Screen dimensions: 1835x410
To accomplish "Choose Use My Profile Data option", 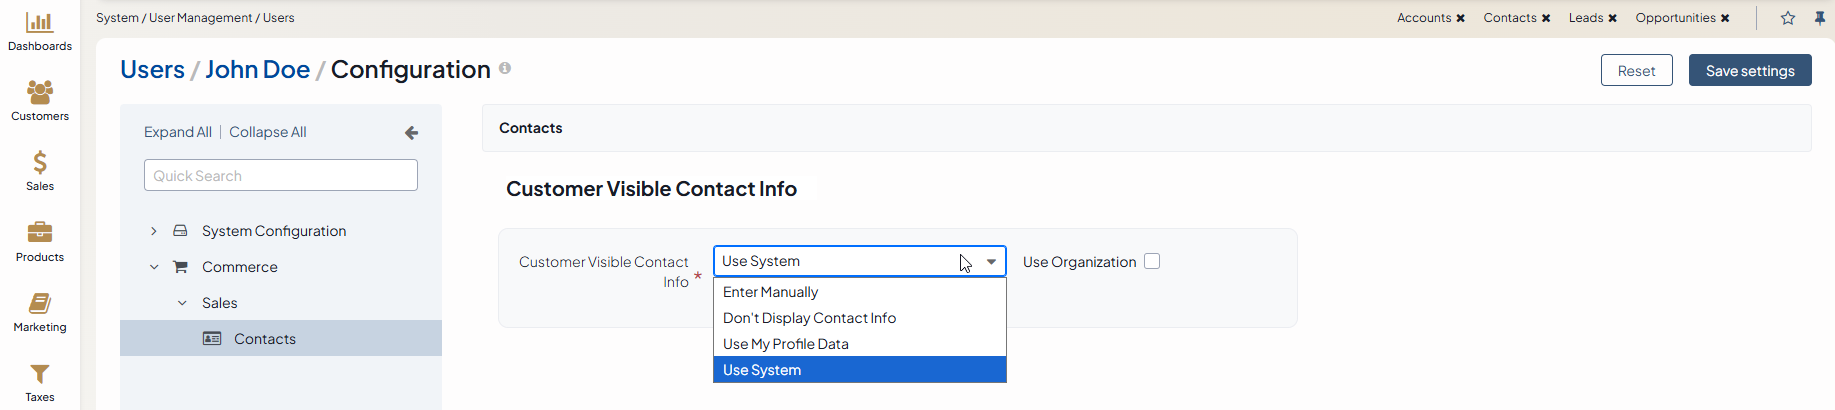I will click(786, 344).
